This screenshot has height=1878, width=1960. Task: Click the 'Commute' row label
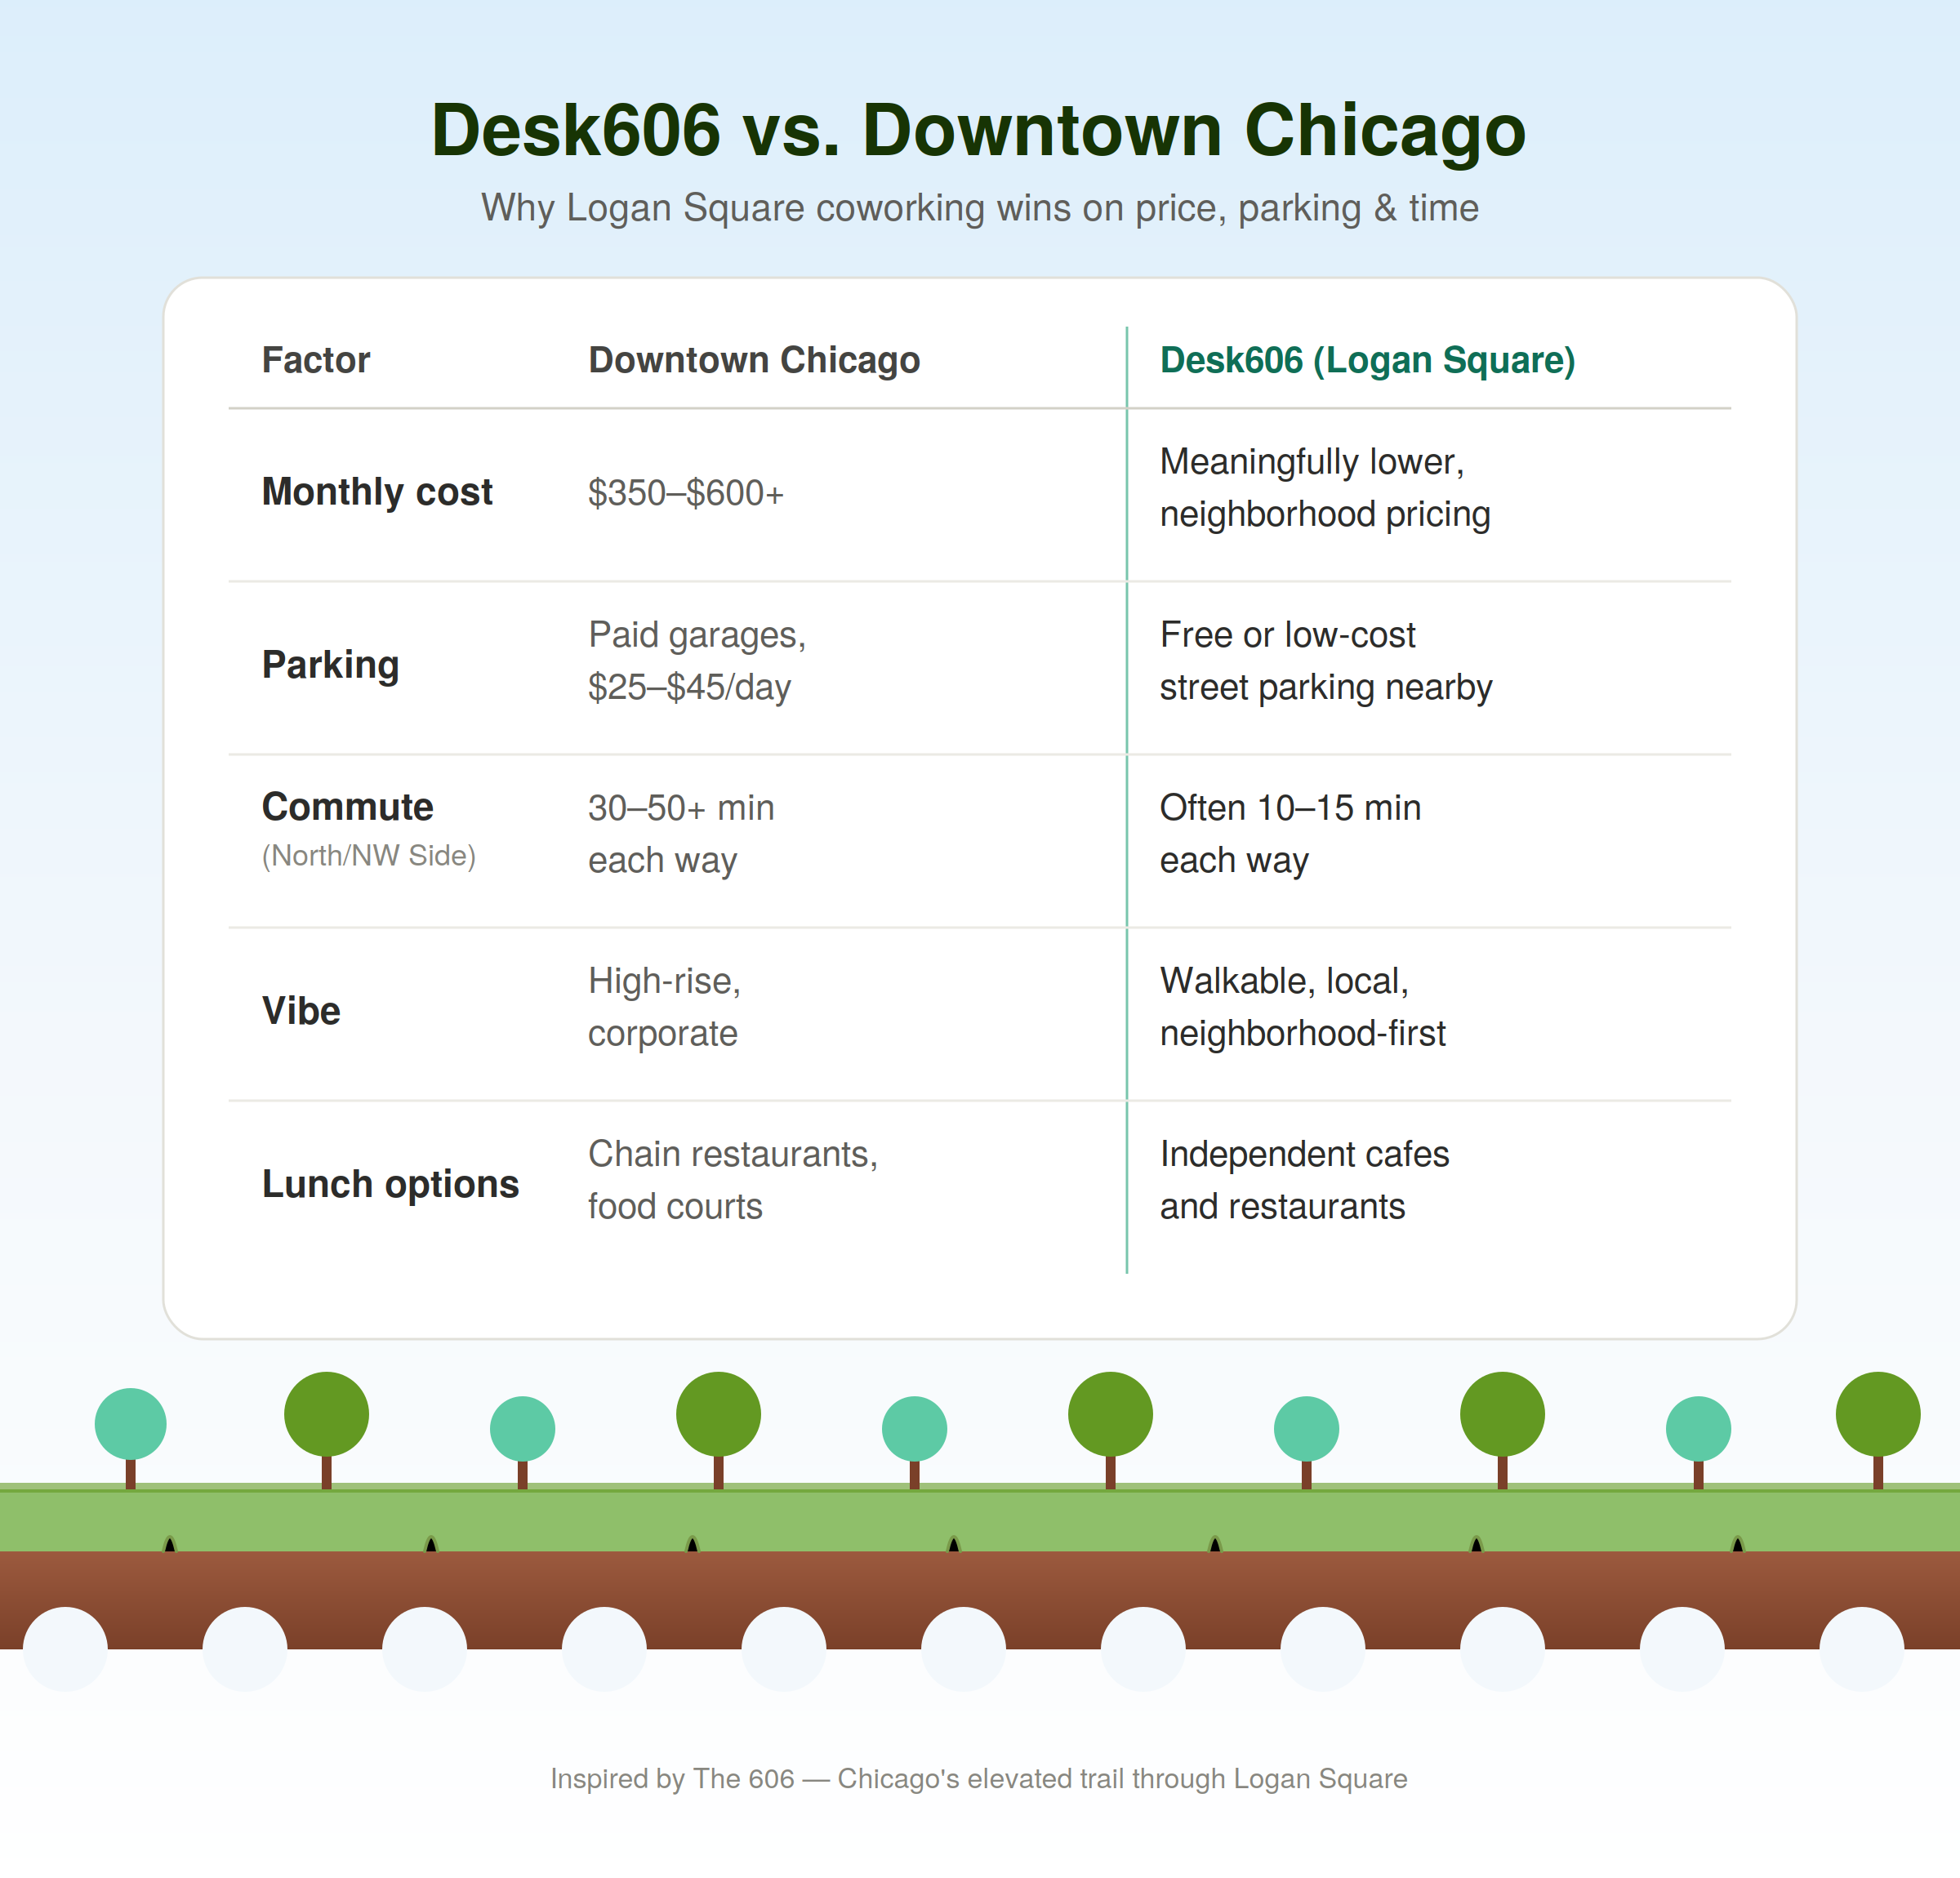click(x=347, y=807)
